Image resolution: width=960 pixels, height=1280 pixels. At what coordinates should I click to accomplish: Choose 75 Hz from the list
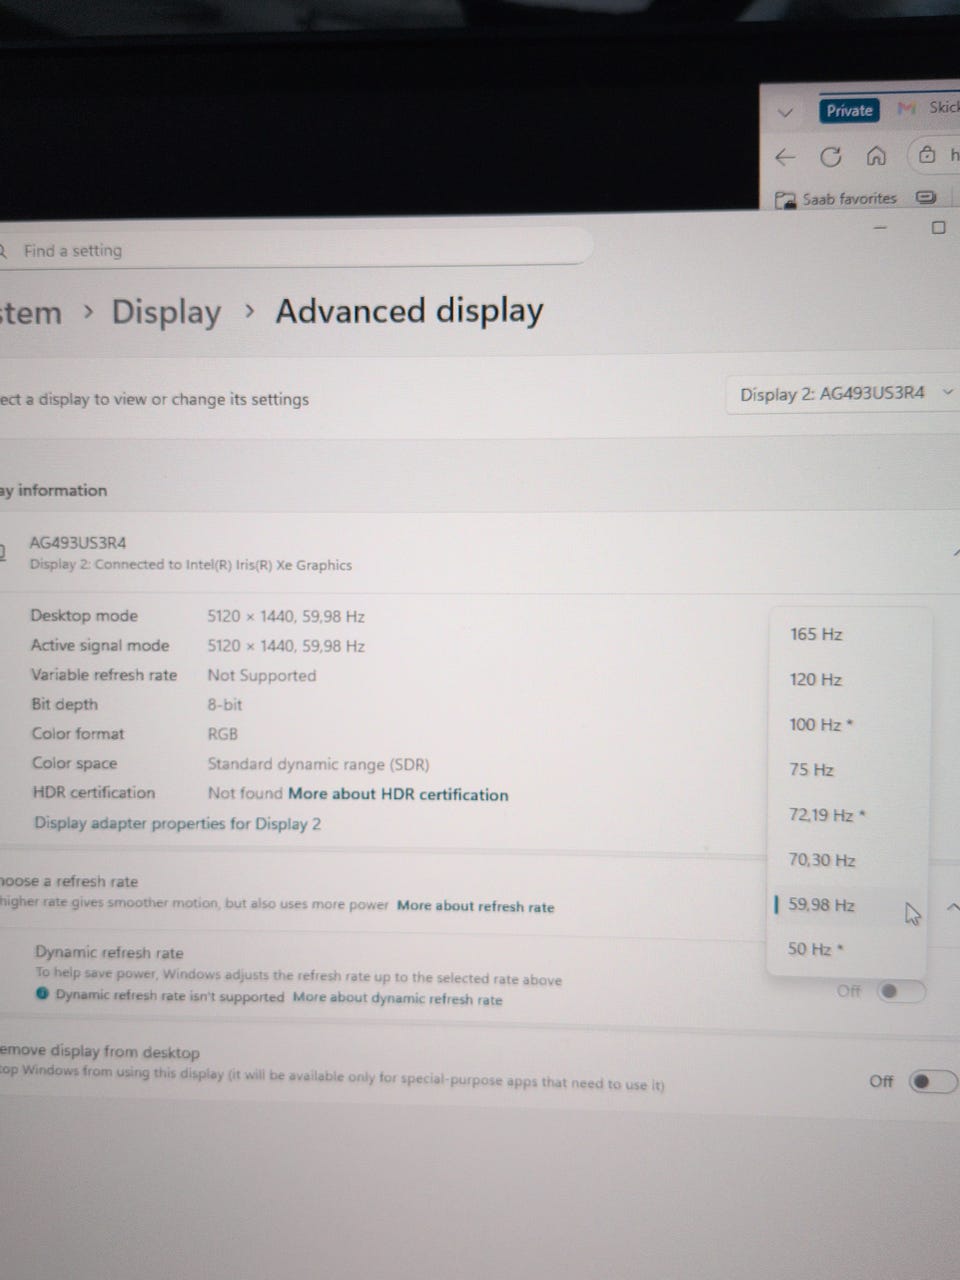[x=811, y=769]
